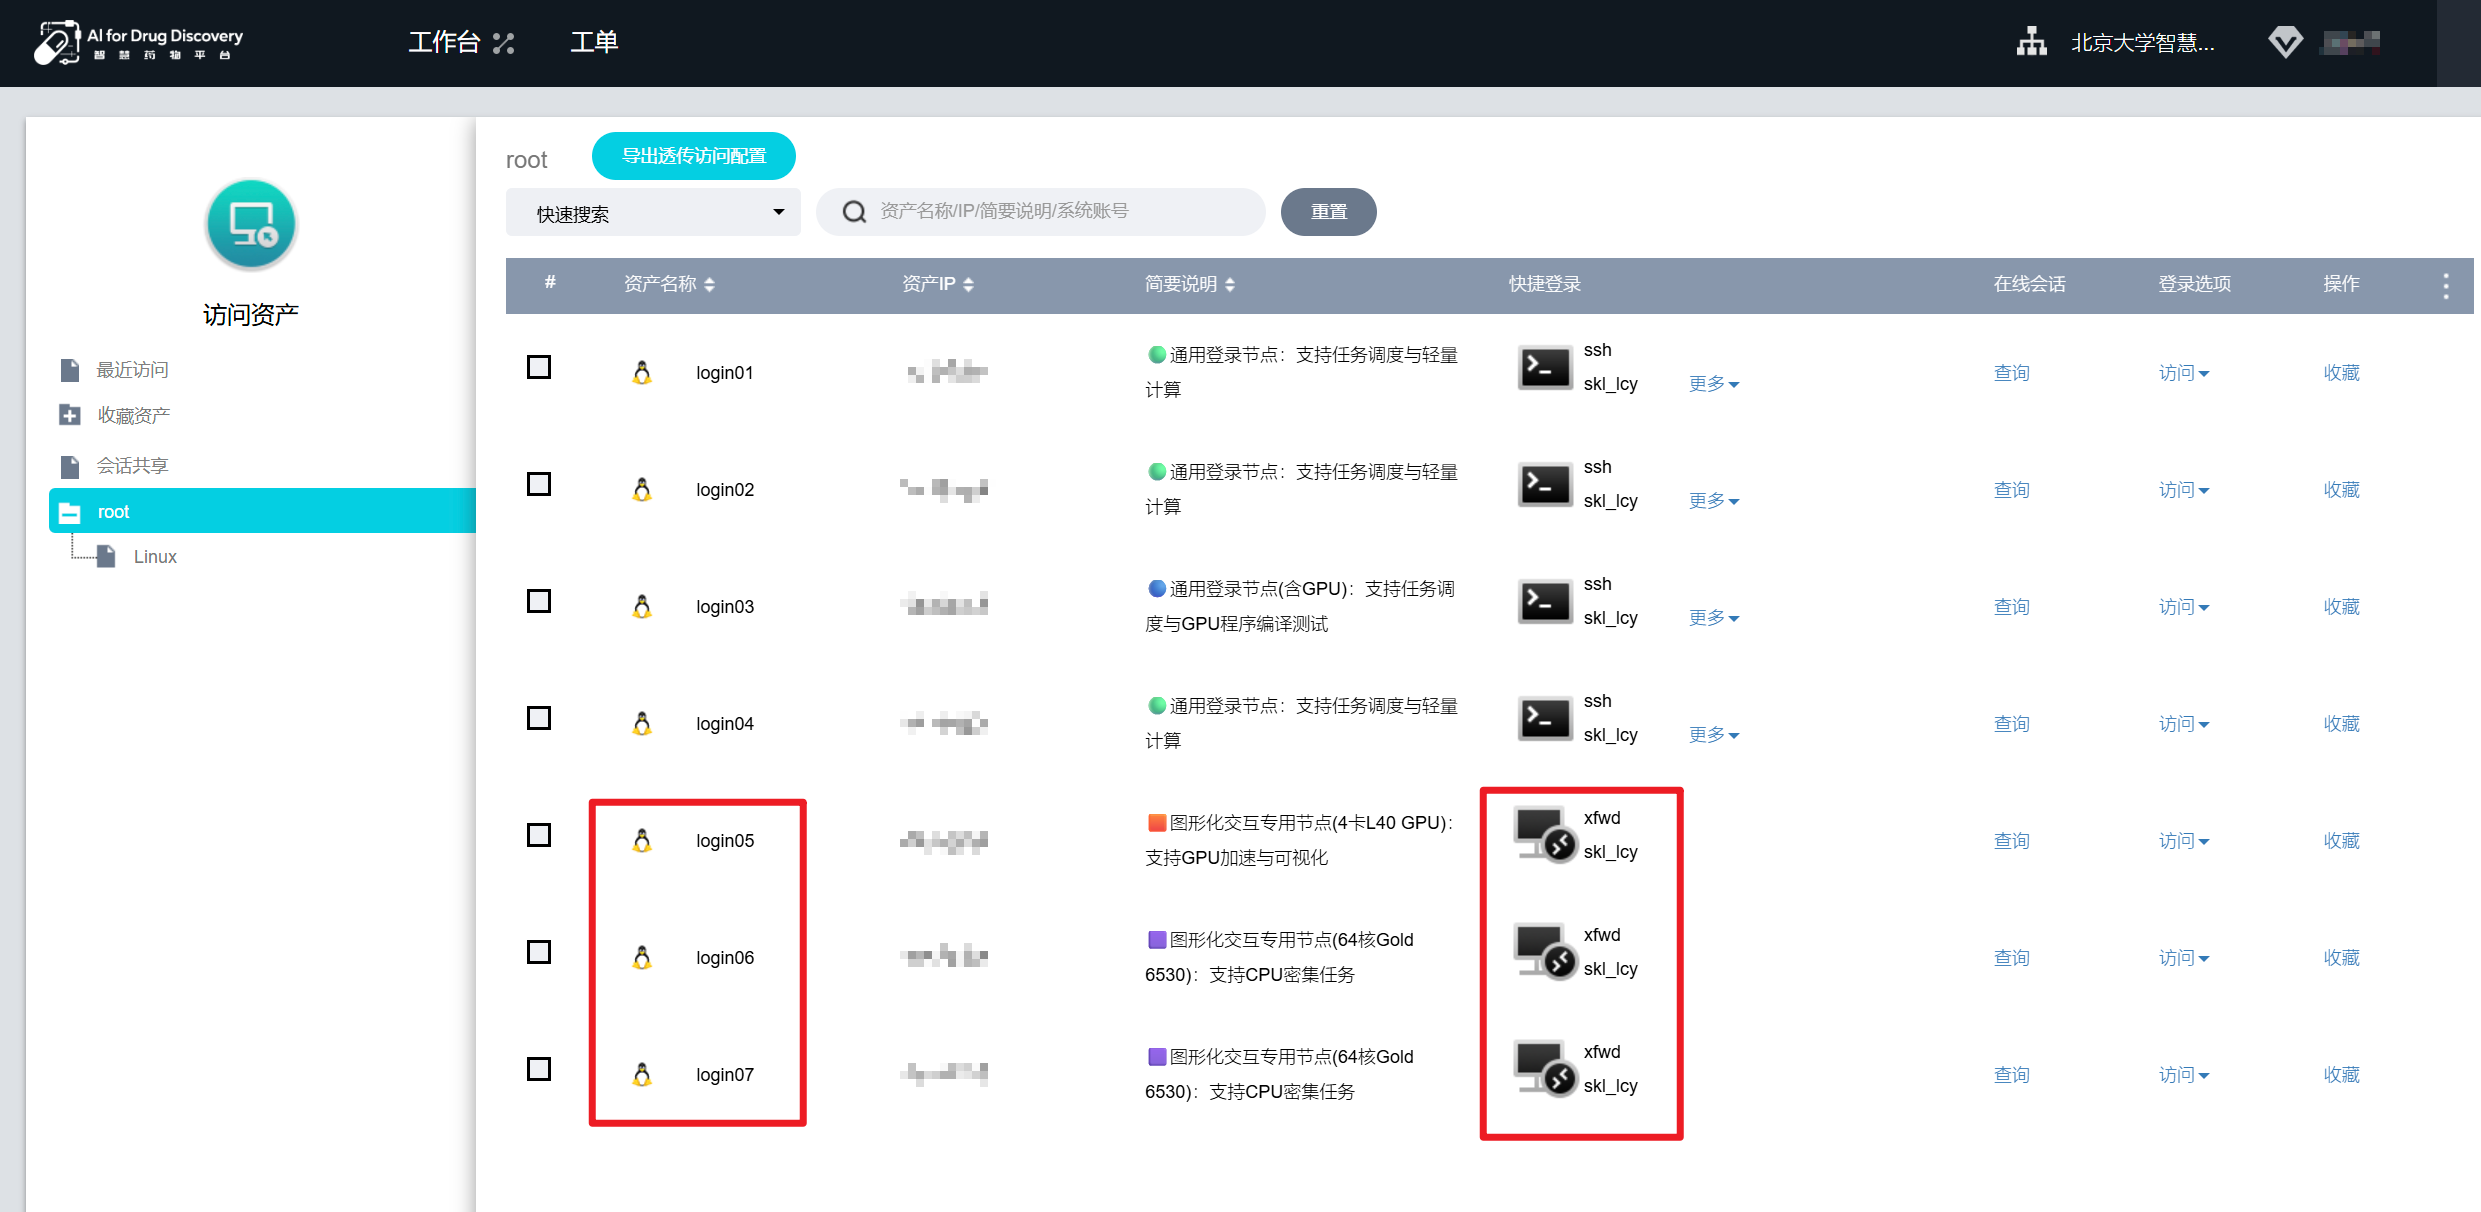Image resolution: width=2481 pixels, height=1212 pixels.
Task: Click the green status dot for login01
Action: (1157, 354)
